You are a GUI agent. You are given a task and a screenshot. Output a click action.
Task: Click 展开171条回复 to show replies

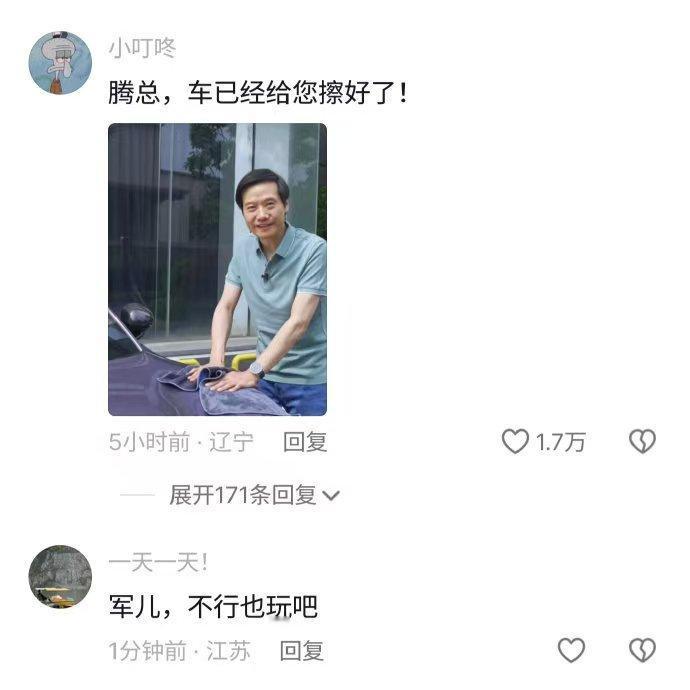click(x=243, y=495)
